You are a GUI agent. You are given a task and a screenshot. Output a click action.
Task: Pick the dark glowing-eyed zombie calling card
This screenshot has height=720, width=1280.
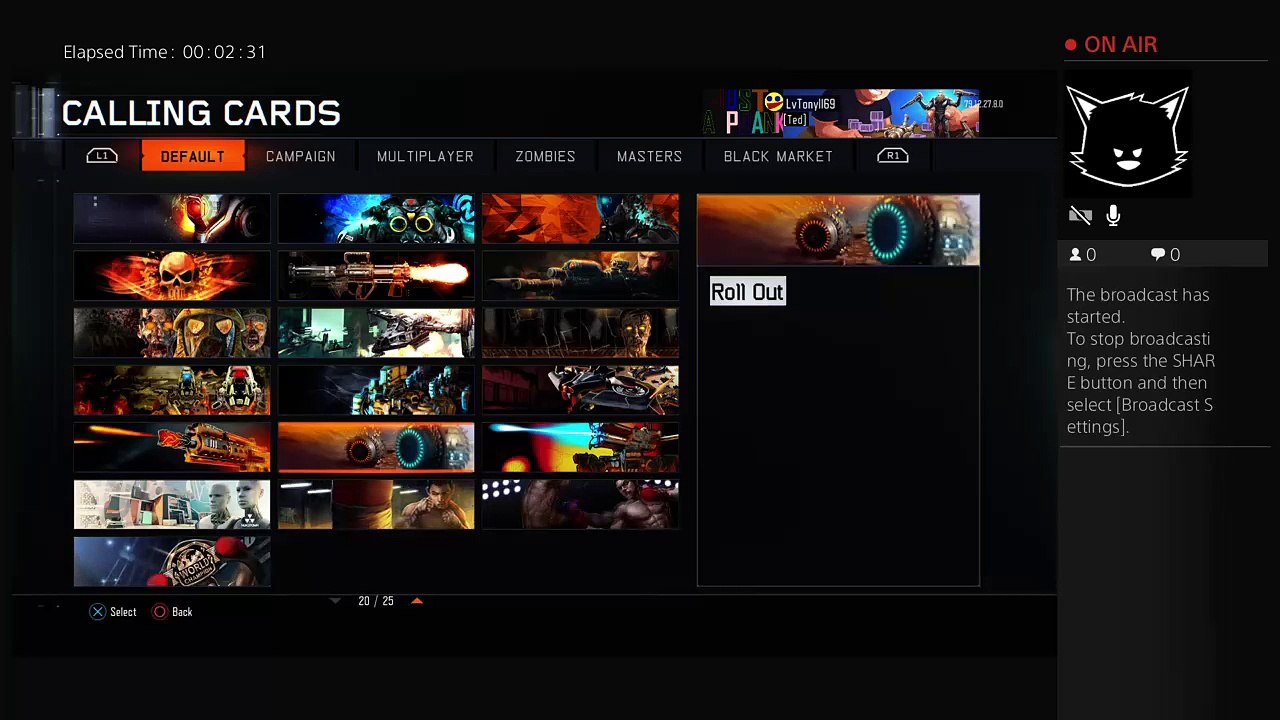(580, 333)
